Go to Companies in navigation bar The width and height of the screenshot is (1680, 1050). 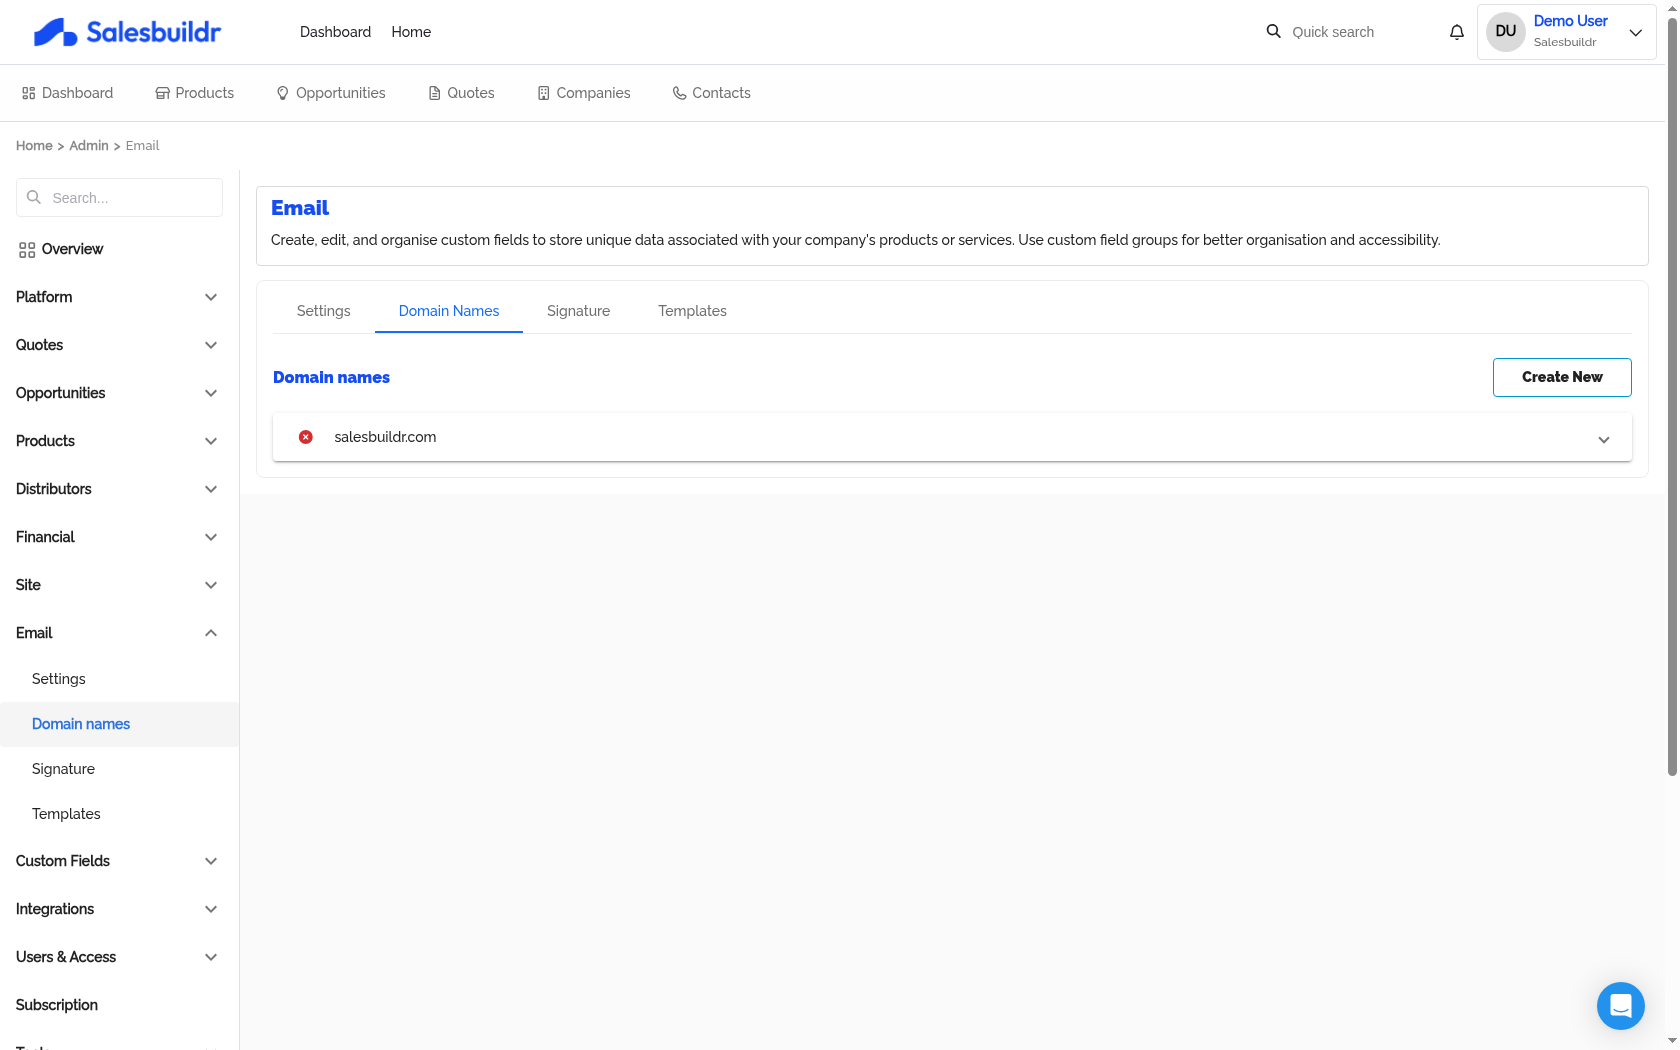tap(584, 93)
